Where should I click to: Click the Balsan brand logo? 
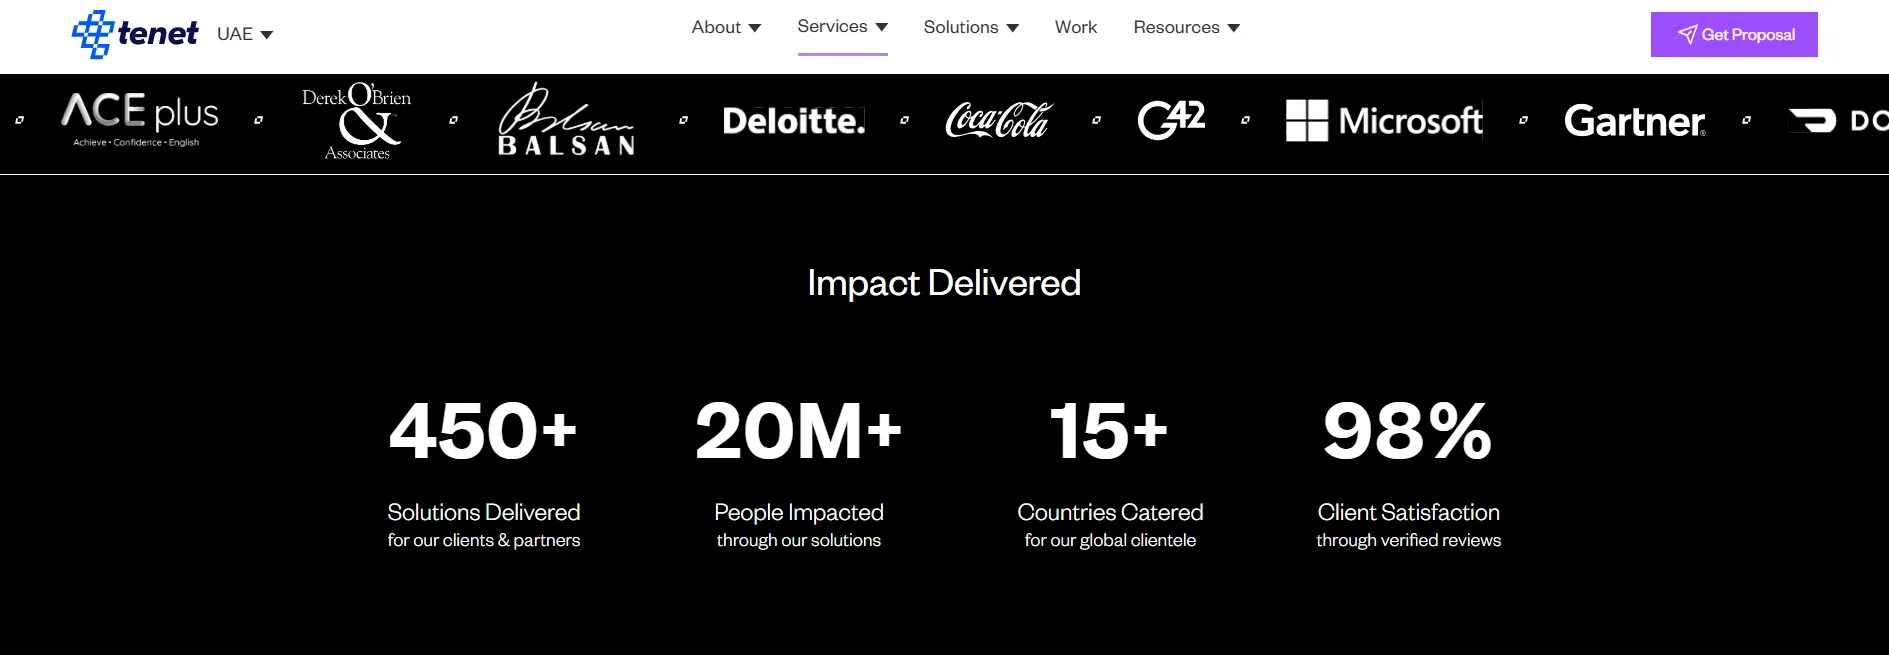tap(567, 121)
